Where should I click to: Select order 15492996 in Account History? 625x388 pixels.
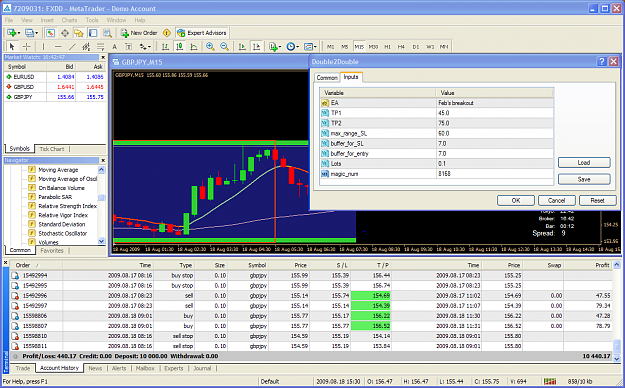(x=311, y=295)
